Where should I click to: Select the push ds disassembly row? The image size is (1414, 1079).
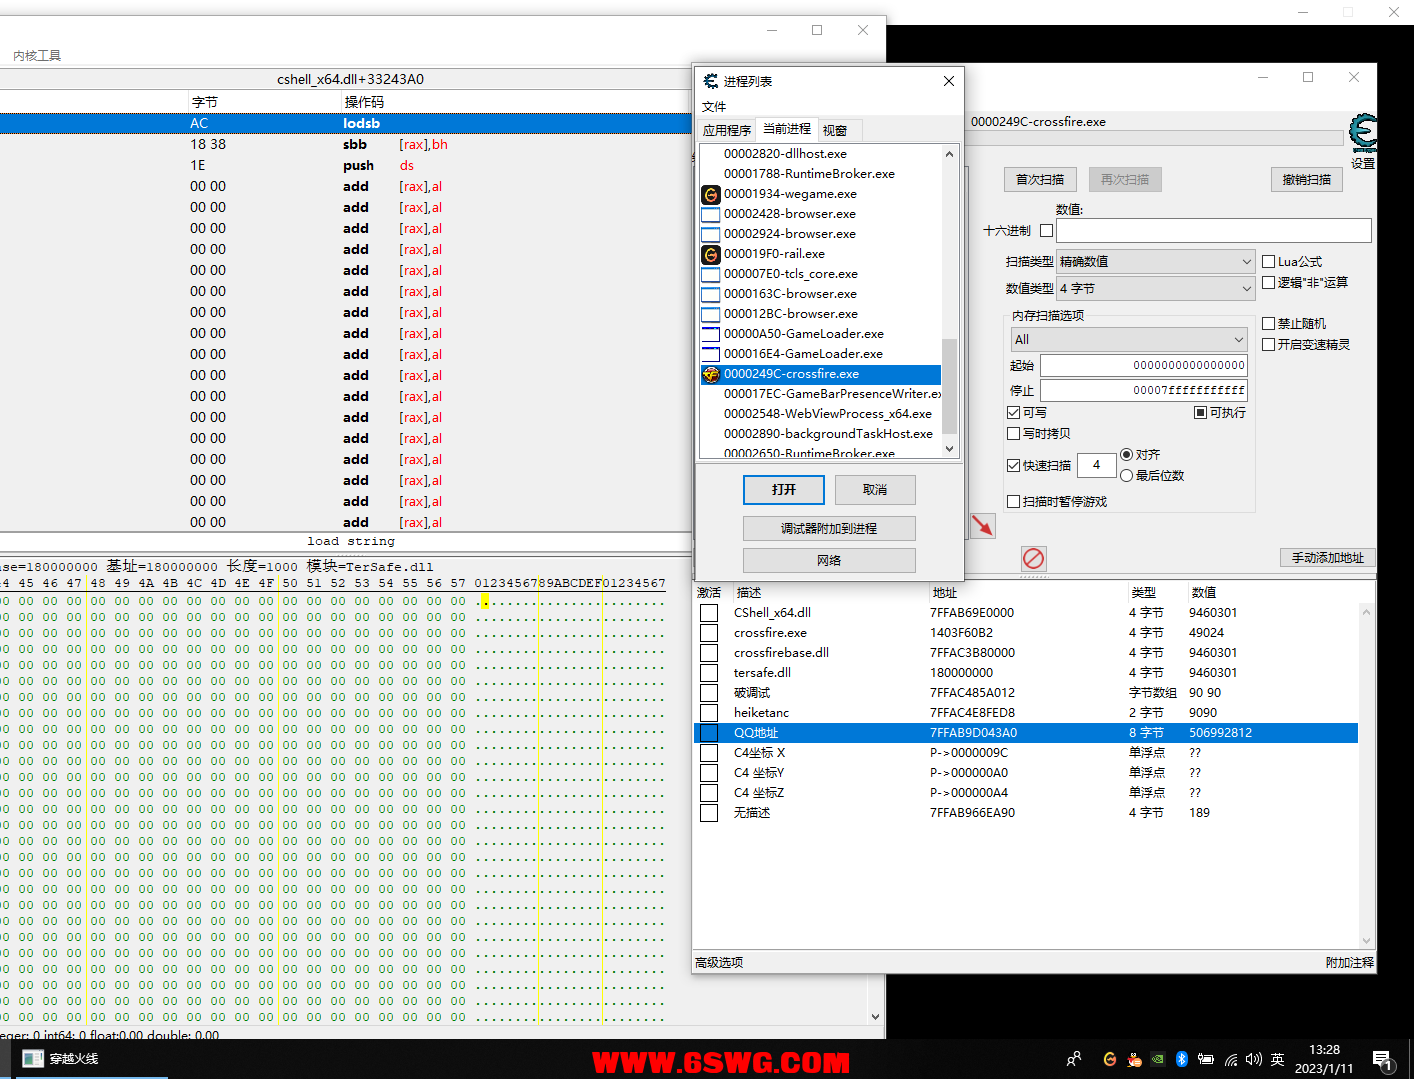[345, 166]
